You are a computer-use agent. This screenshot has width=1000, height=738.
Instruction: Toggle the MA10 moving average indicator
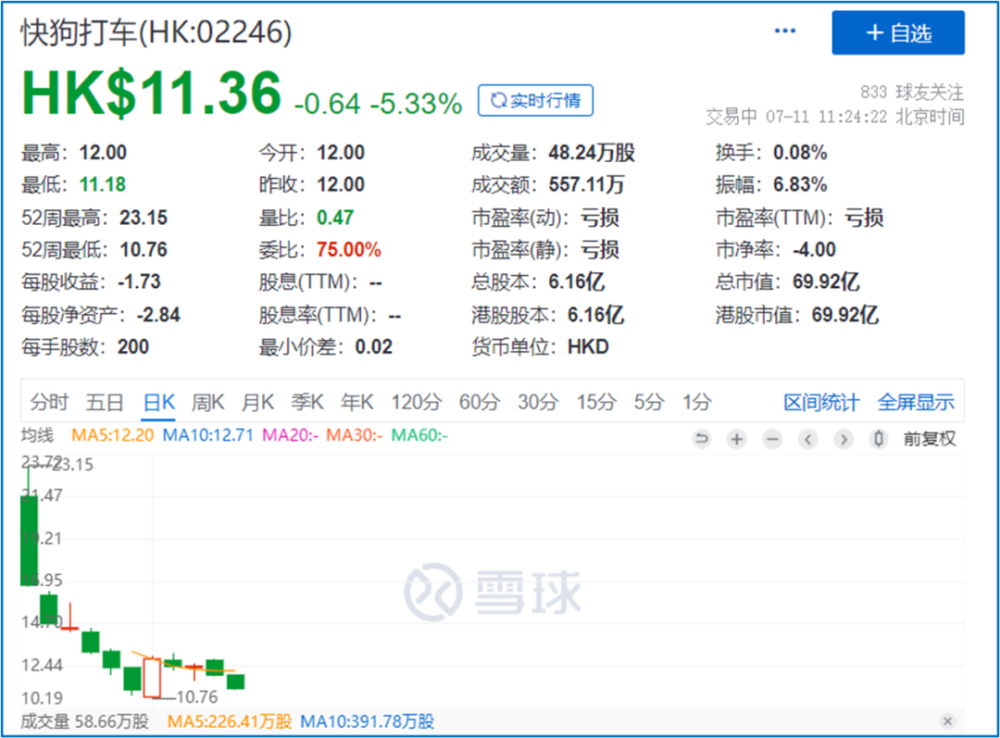[208, 435]
